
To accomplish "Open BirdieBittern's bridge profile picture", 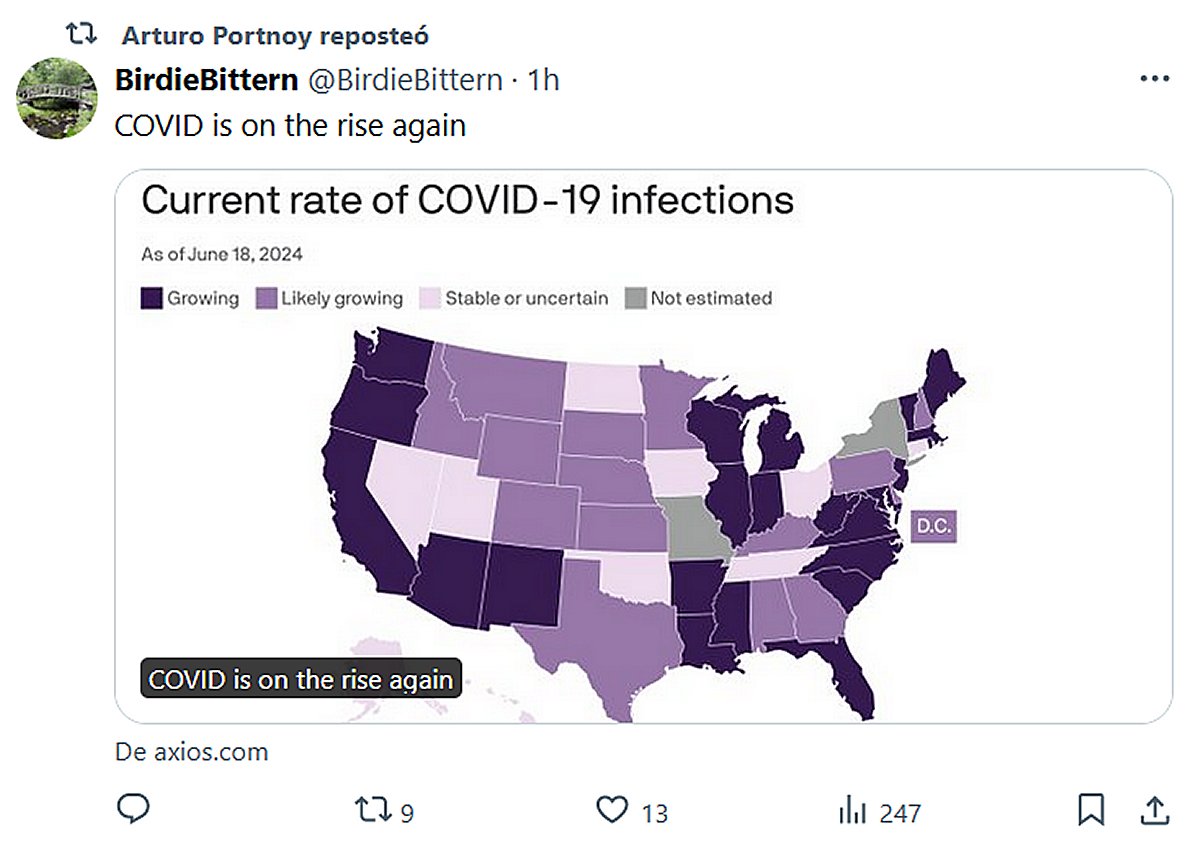I will tap(57, 98).
